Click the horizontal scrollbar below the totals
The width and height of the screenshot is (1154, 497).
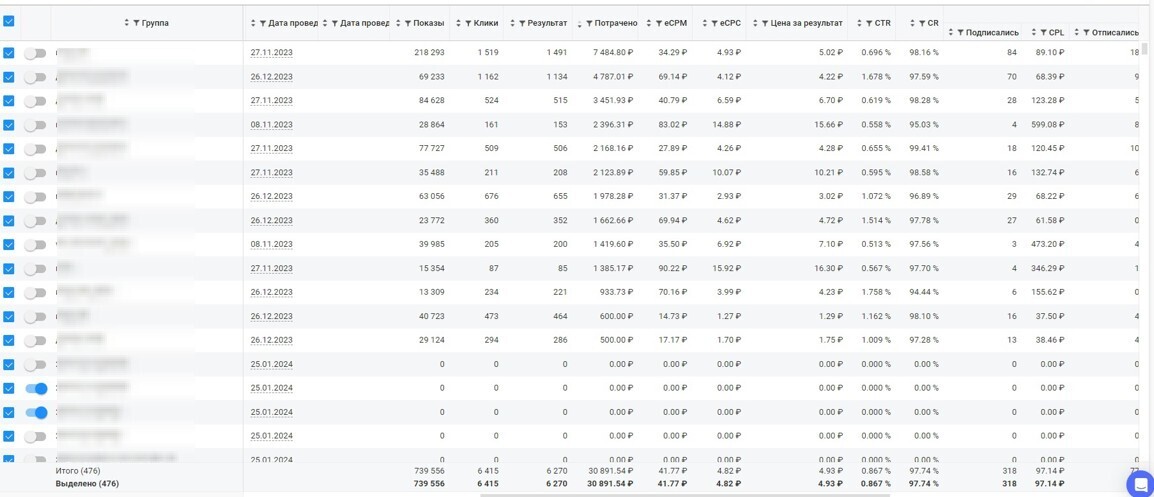tap(680, 494)
